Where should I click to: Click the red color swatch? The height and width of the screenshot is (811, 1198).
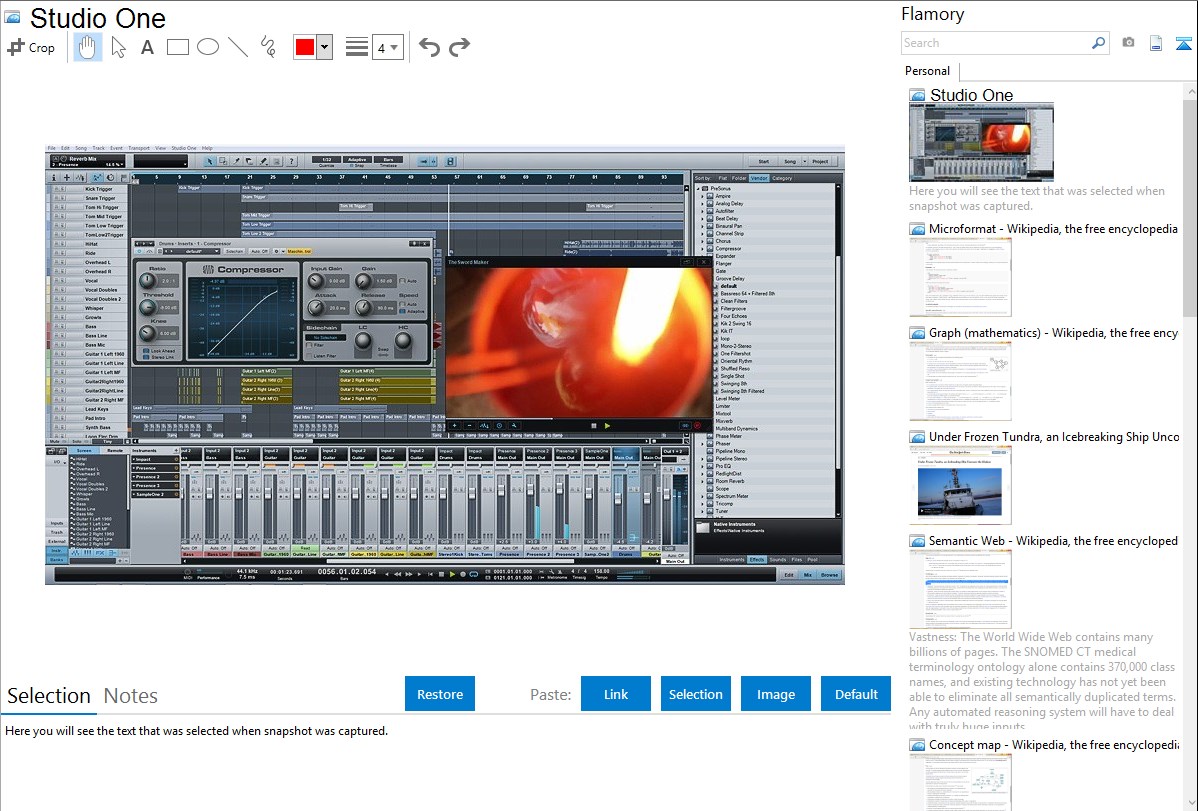(305, 47)
